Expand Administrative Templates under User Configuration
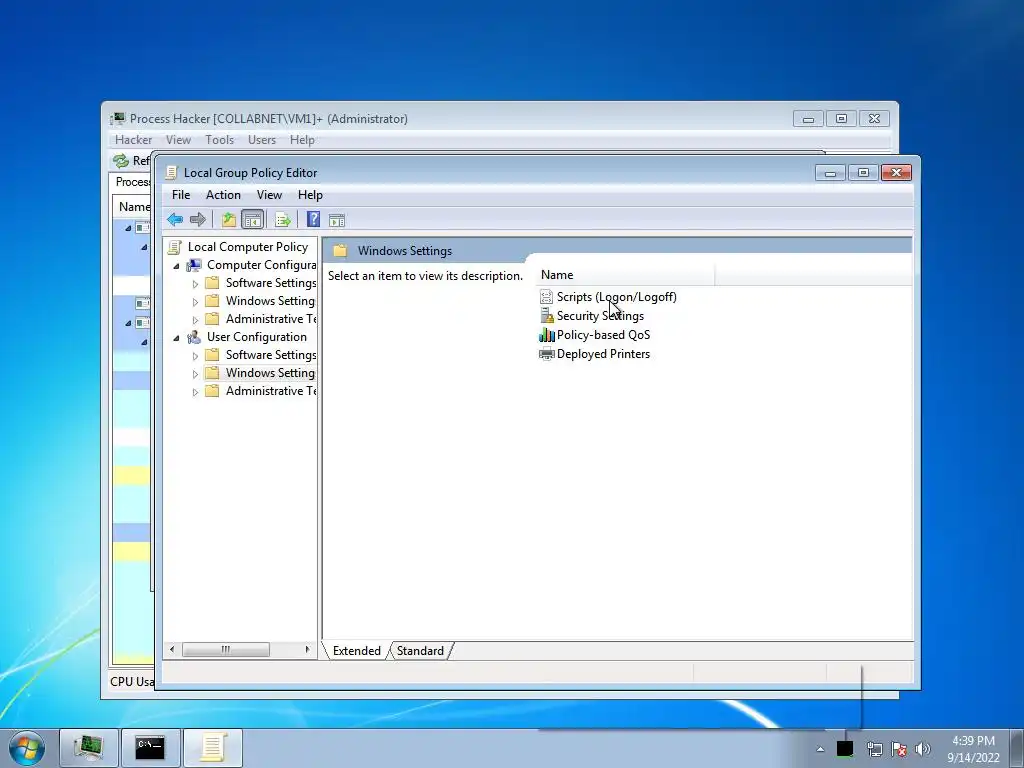Viewport: 1024px width, 768px height. 195,392
